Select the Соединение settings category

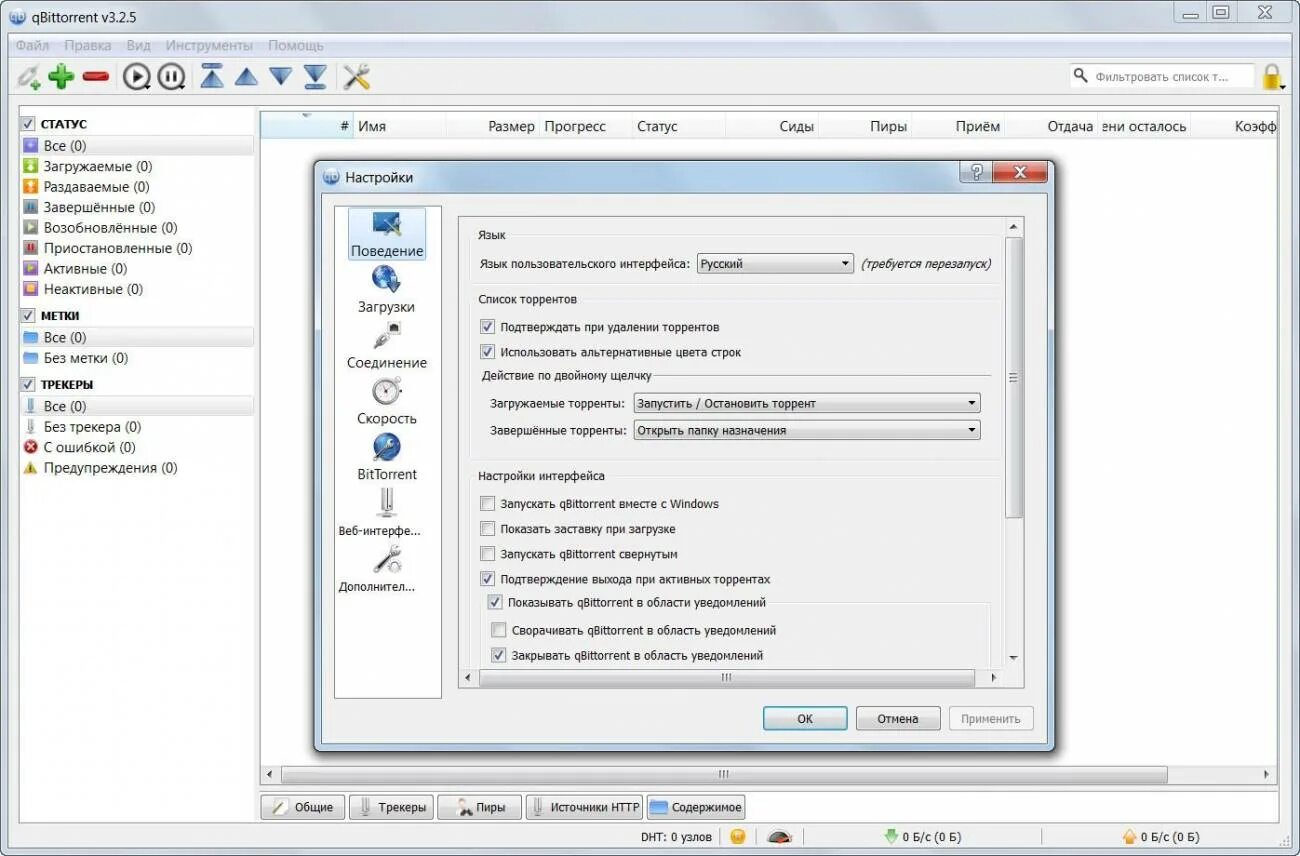387,346
